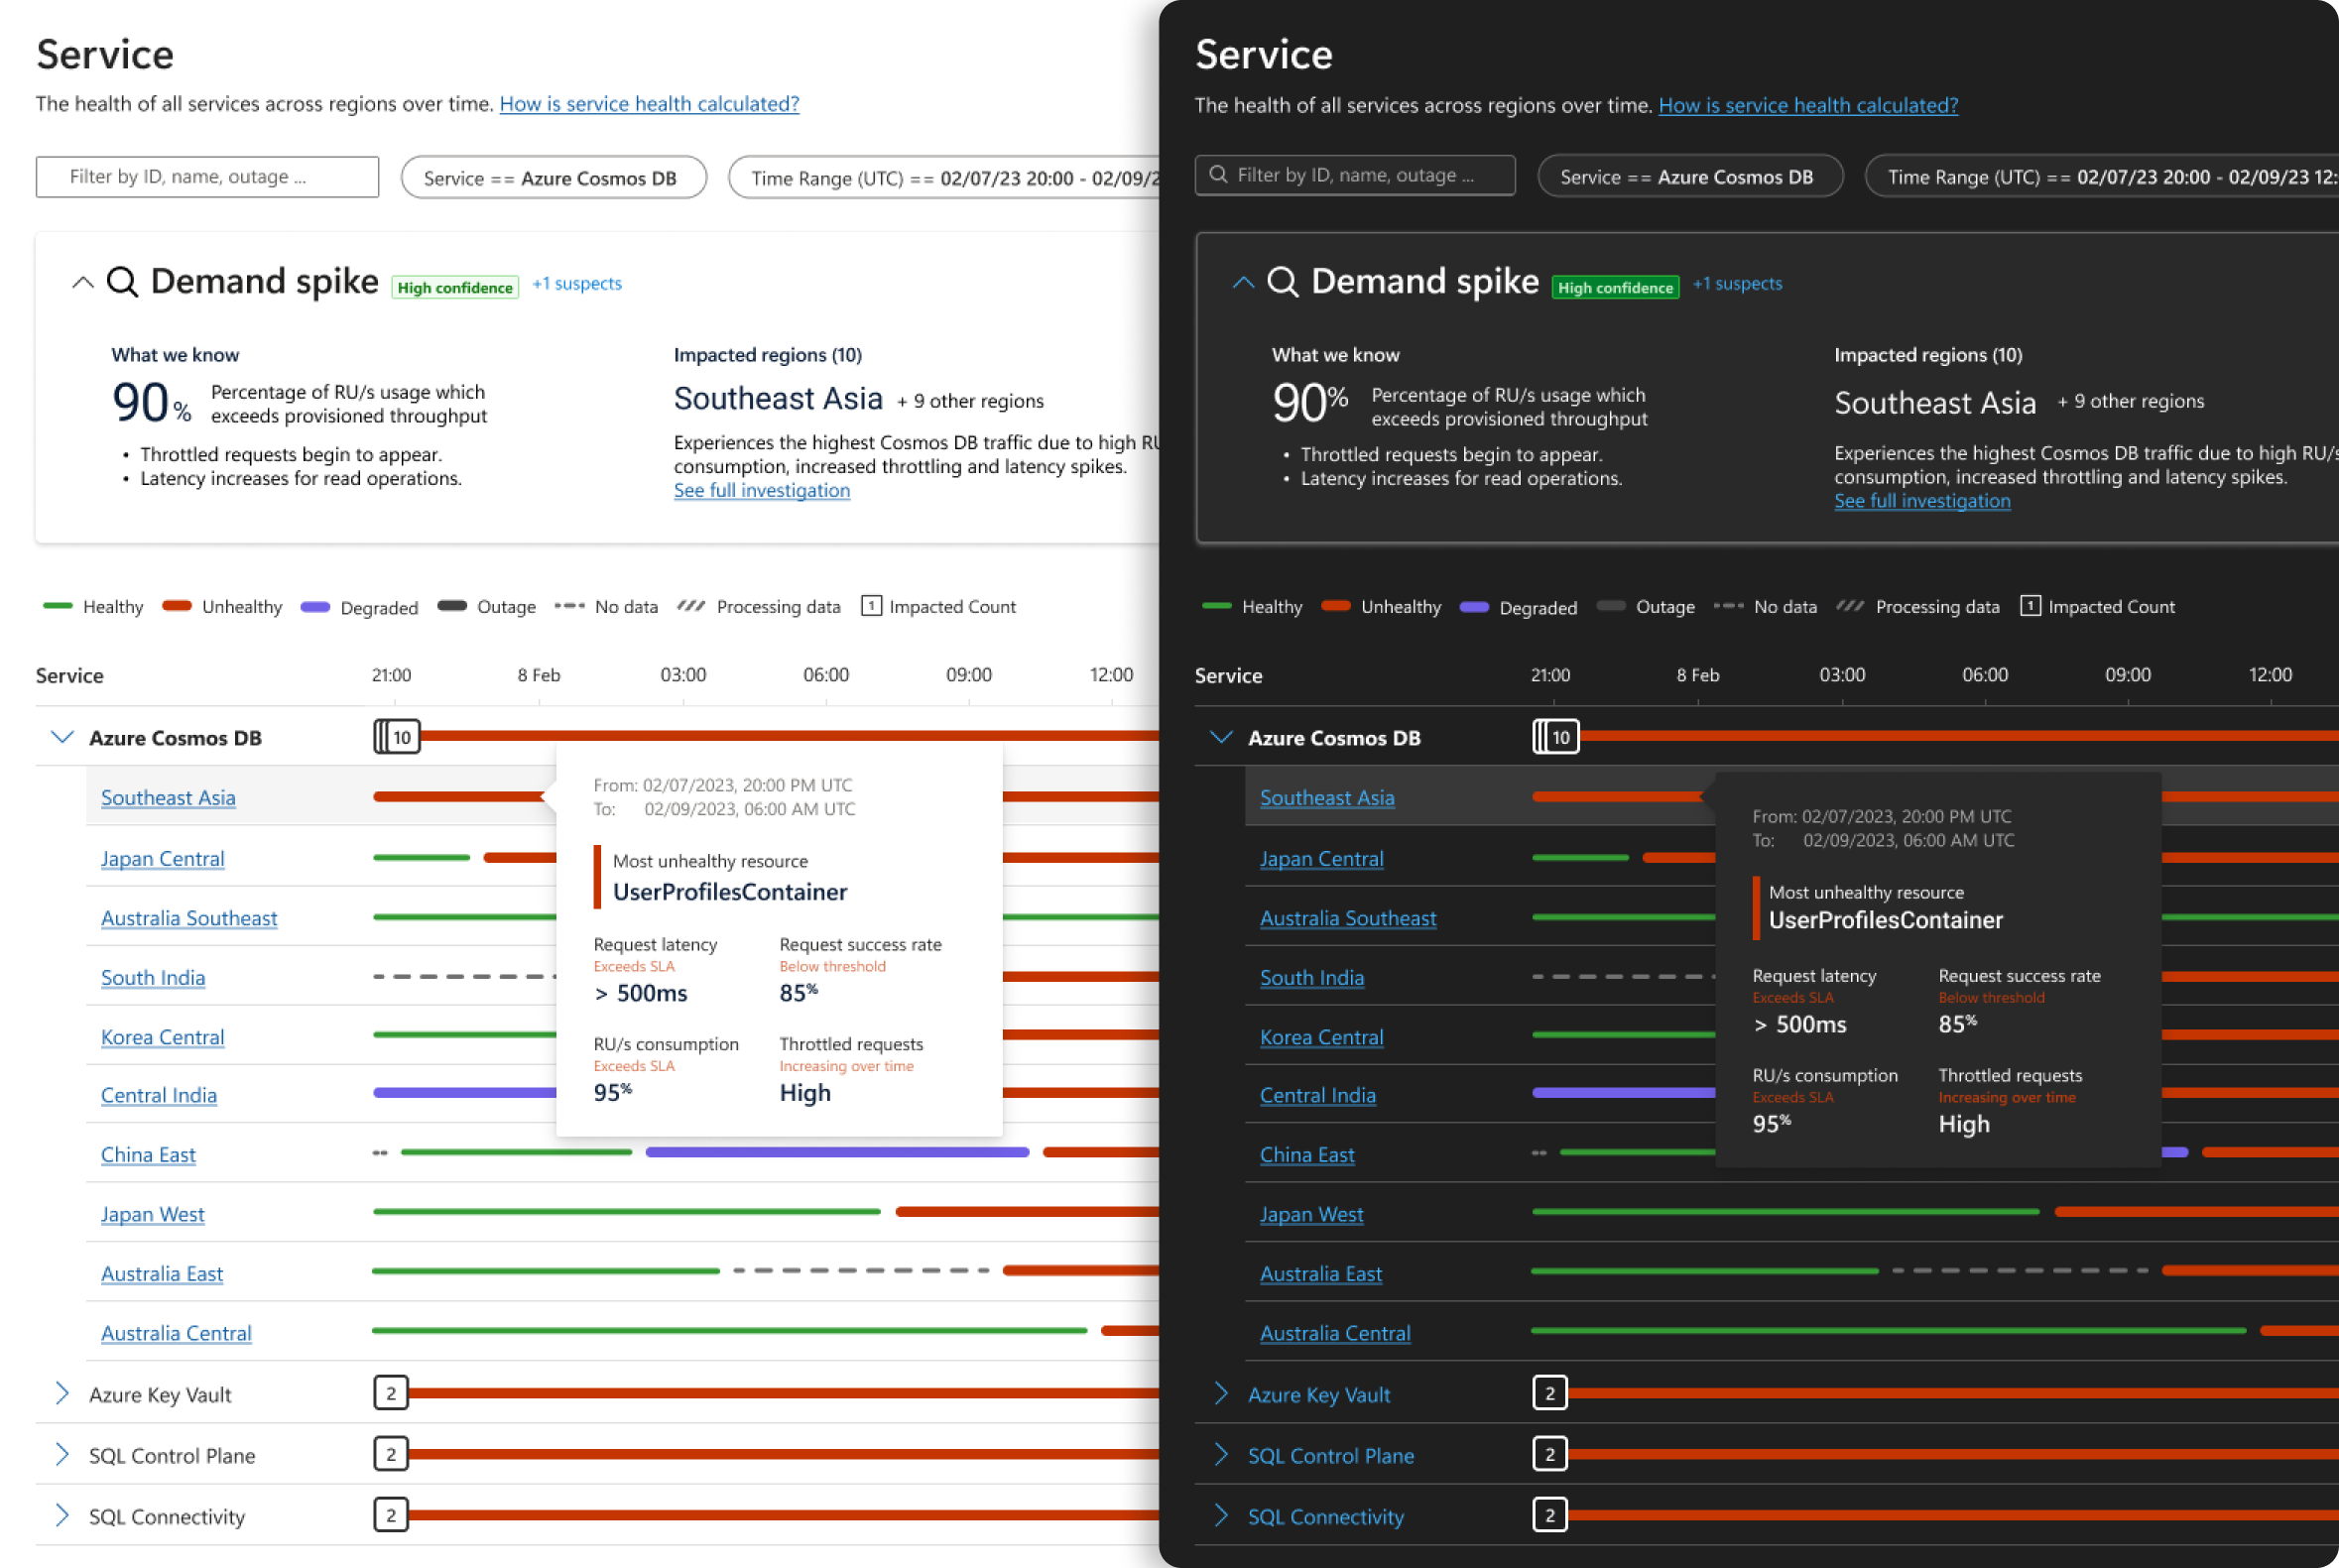The width and height of the screenshot is (2339, 1568).
Task: Open Australia Central region link, dark panel
Action: pos(1335,1333)
